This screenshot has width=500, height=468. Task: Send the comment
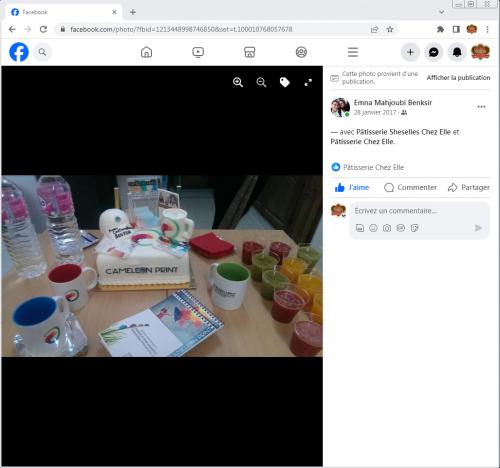478,228
